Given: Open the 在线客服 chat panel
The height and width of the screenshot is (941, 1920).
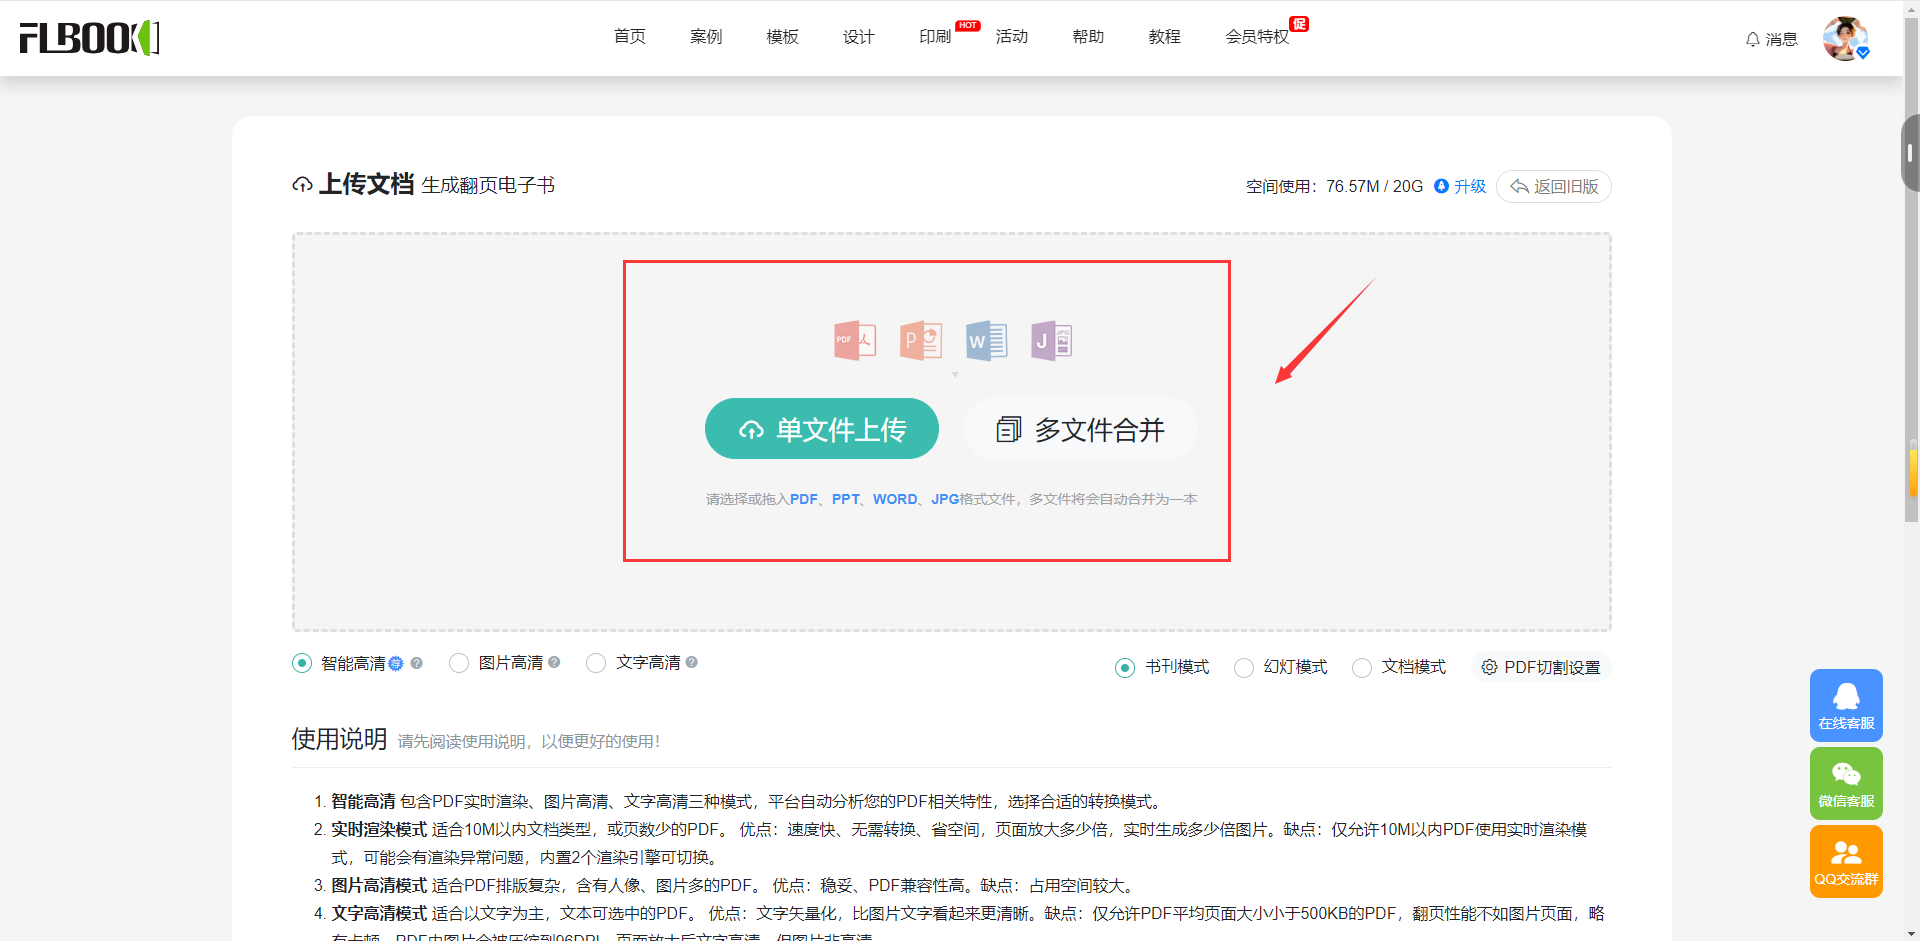Looking at the screenshot, I should tap(1846, 704).
